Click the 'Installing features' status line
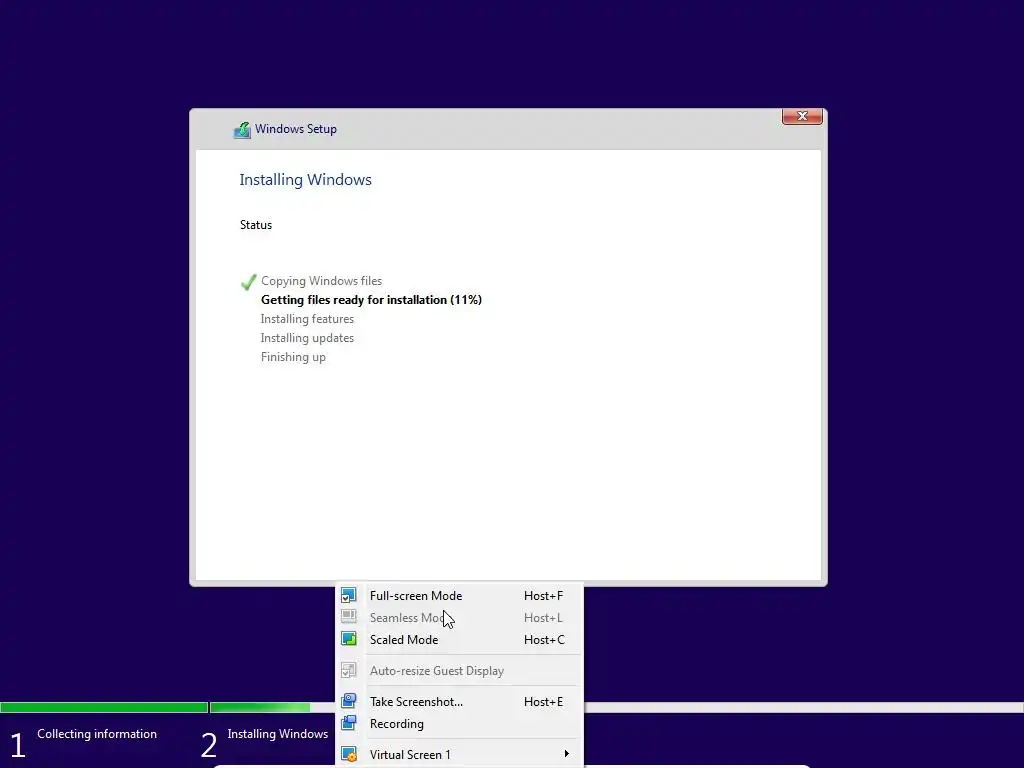 pos(307,319)
